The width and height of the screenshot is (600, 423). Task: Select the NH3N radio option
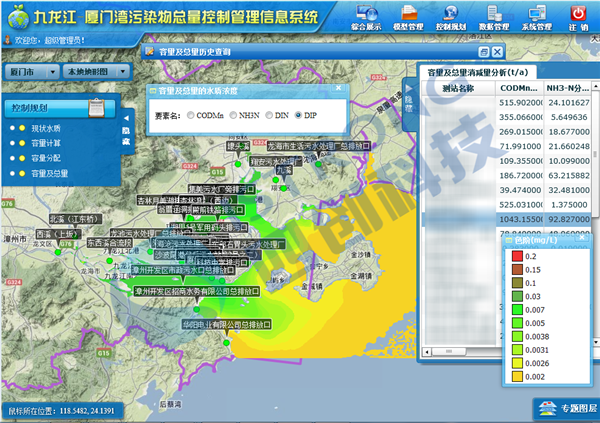[232, 117]
